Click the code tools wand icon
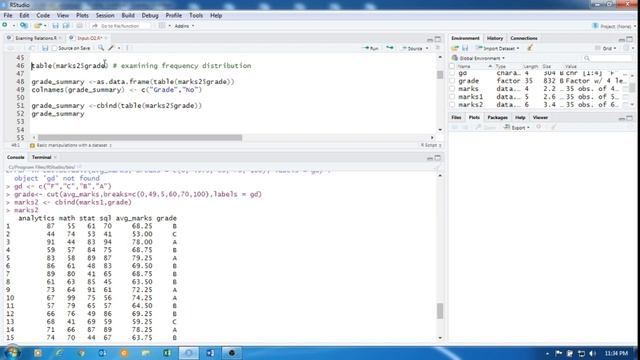 [111, 48]
